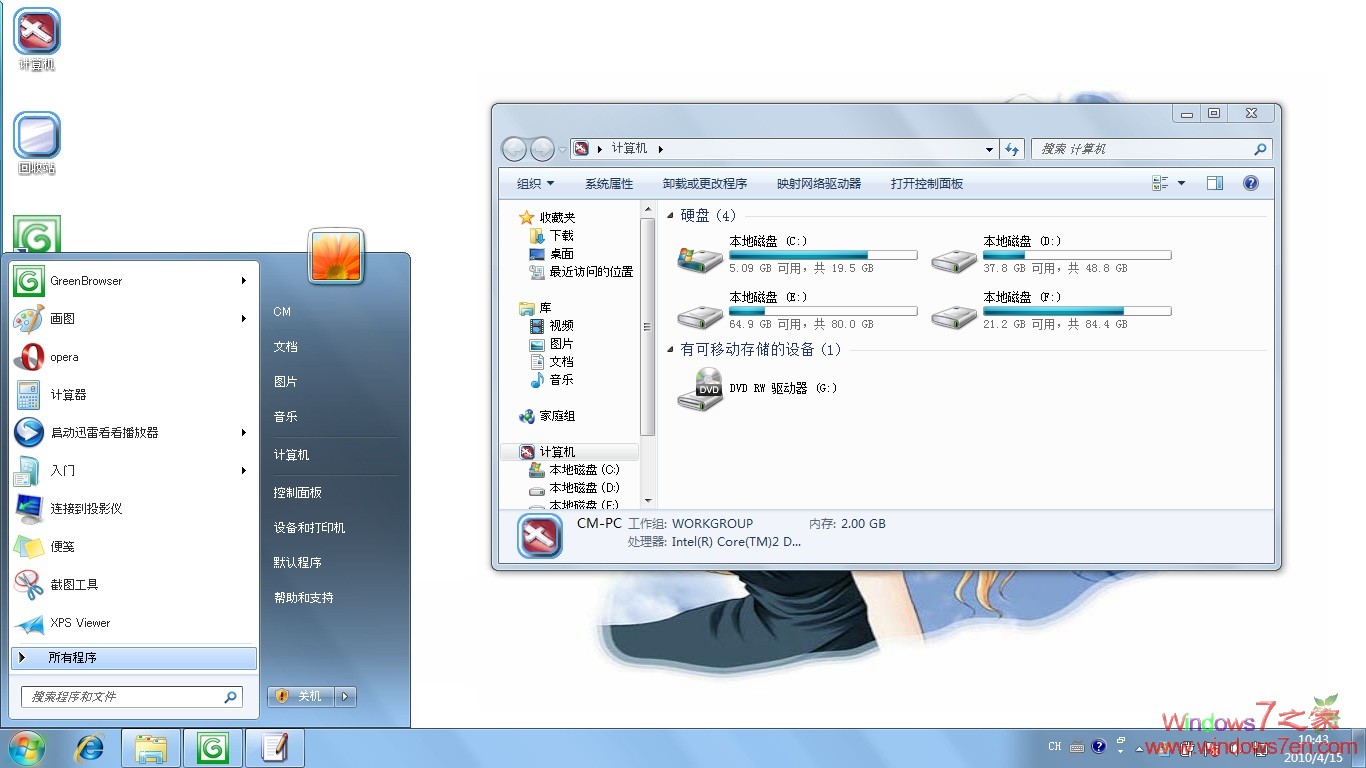Click the Start orb on the taskbar
This screenshot has width=1366, height=768.
(x=27, y=748)
